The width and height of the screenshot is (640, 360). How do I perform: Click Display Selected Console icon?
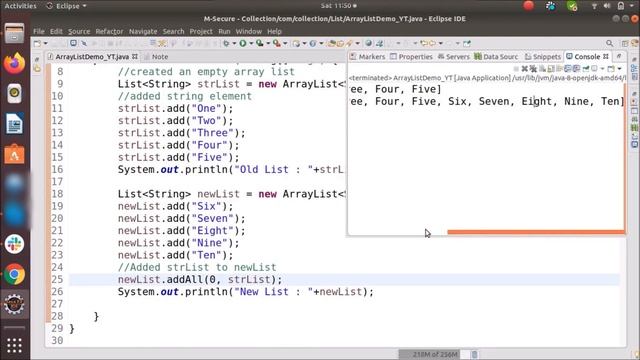[594, 69]
